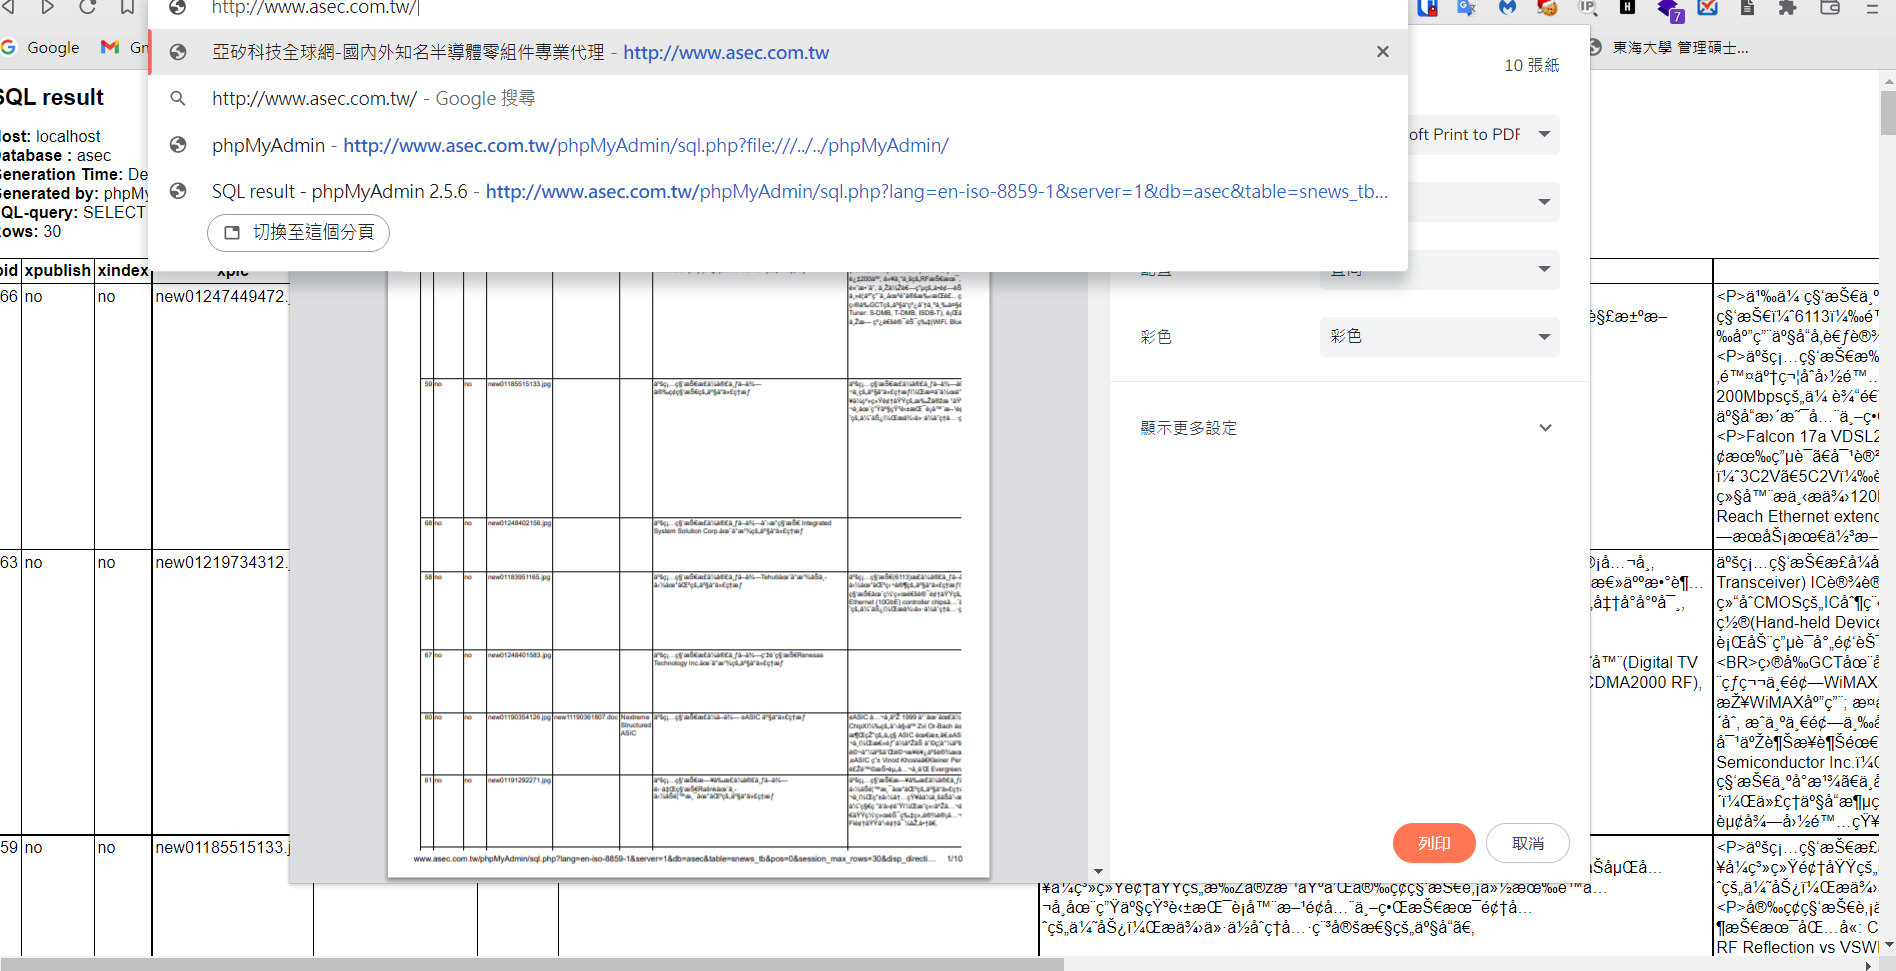Screen dimensions: 1896x971
Task: Choose the SQL result phpMyAdmin 2.5.6 suggestion
Action: 778,191
